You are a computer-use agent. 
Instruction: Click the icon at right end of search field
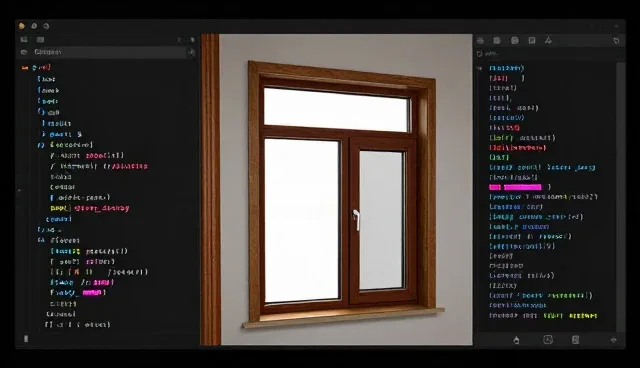[191, 52]
